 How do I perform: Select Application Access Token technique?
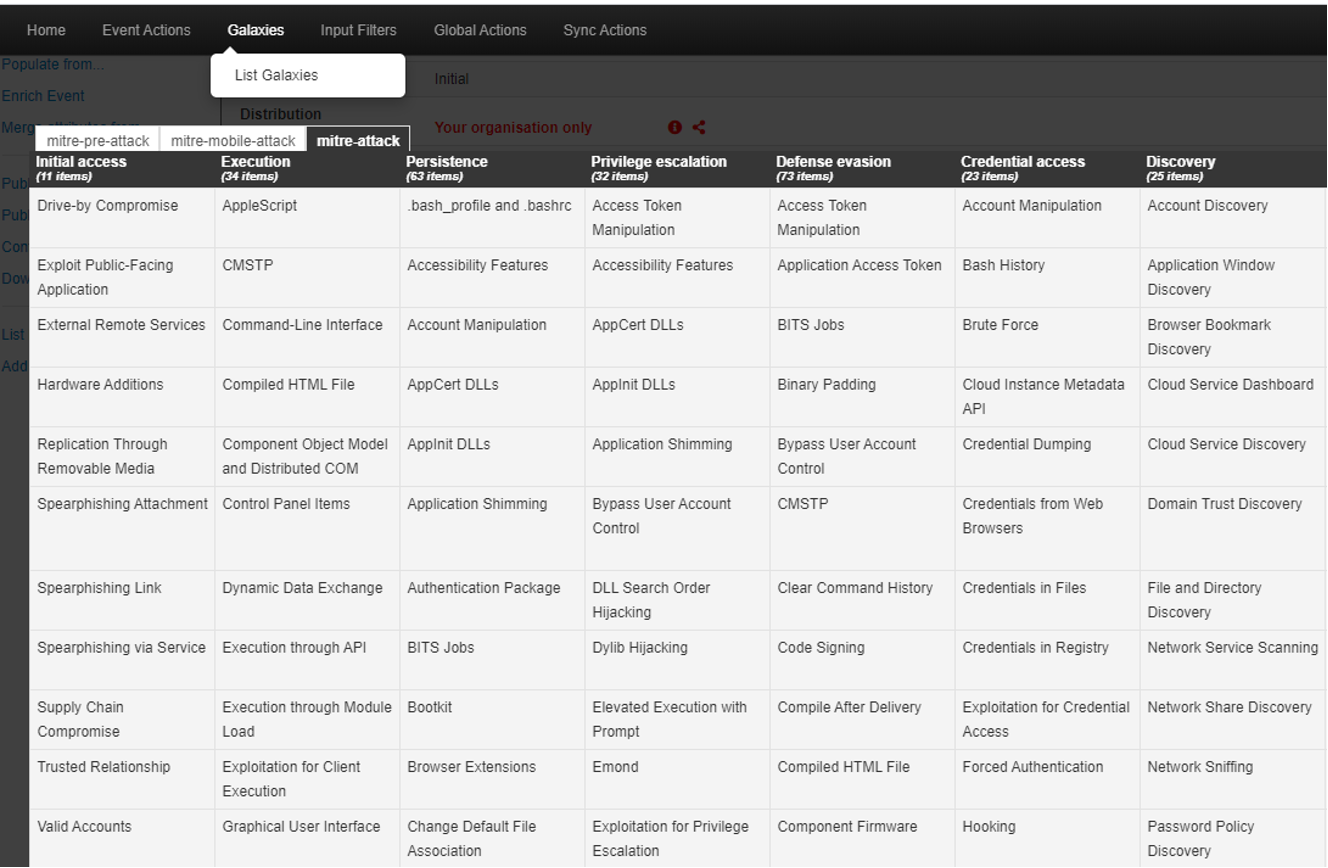point(862,277)
